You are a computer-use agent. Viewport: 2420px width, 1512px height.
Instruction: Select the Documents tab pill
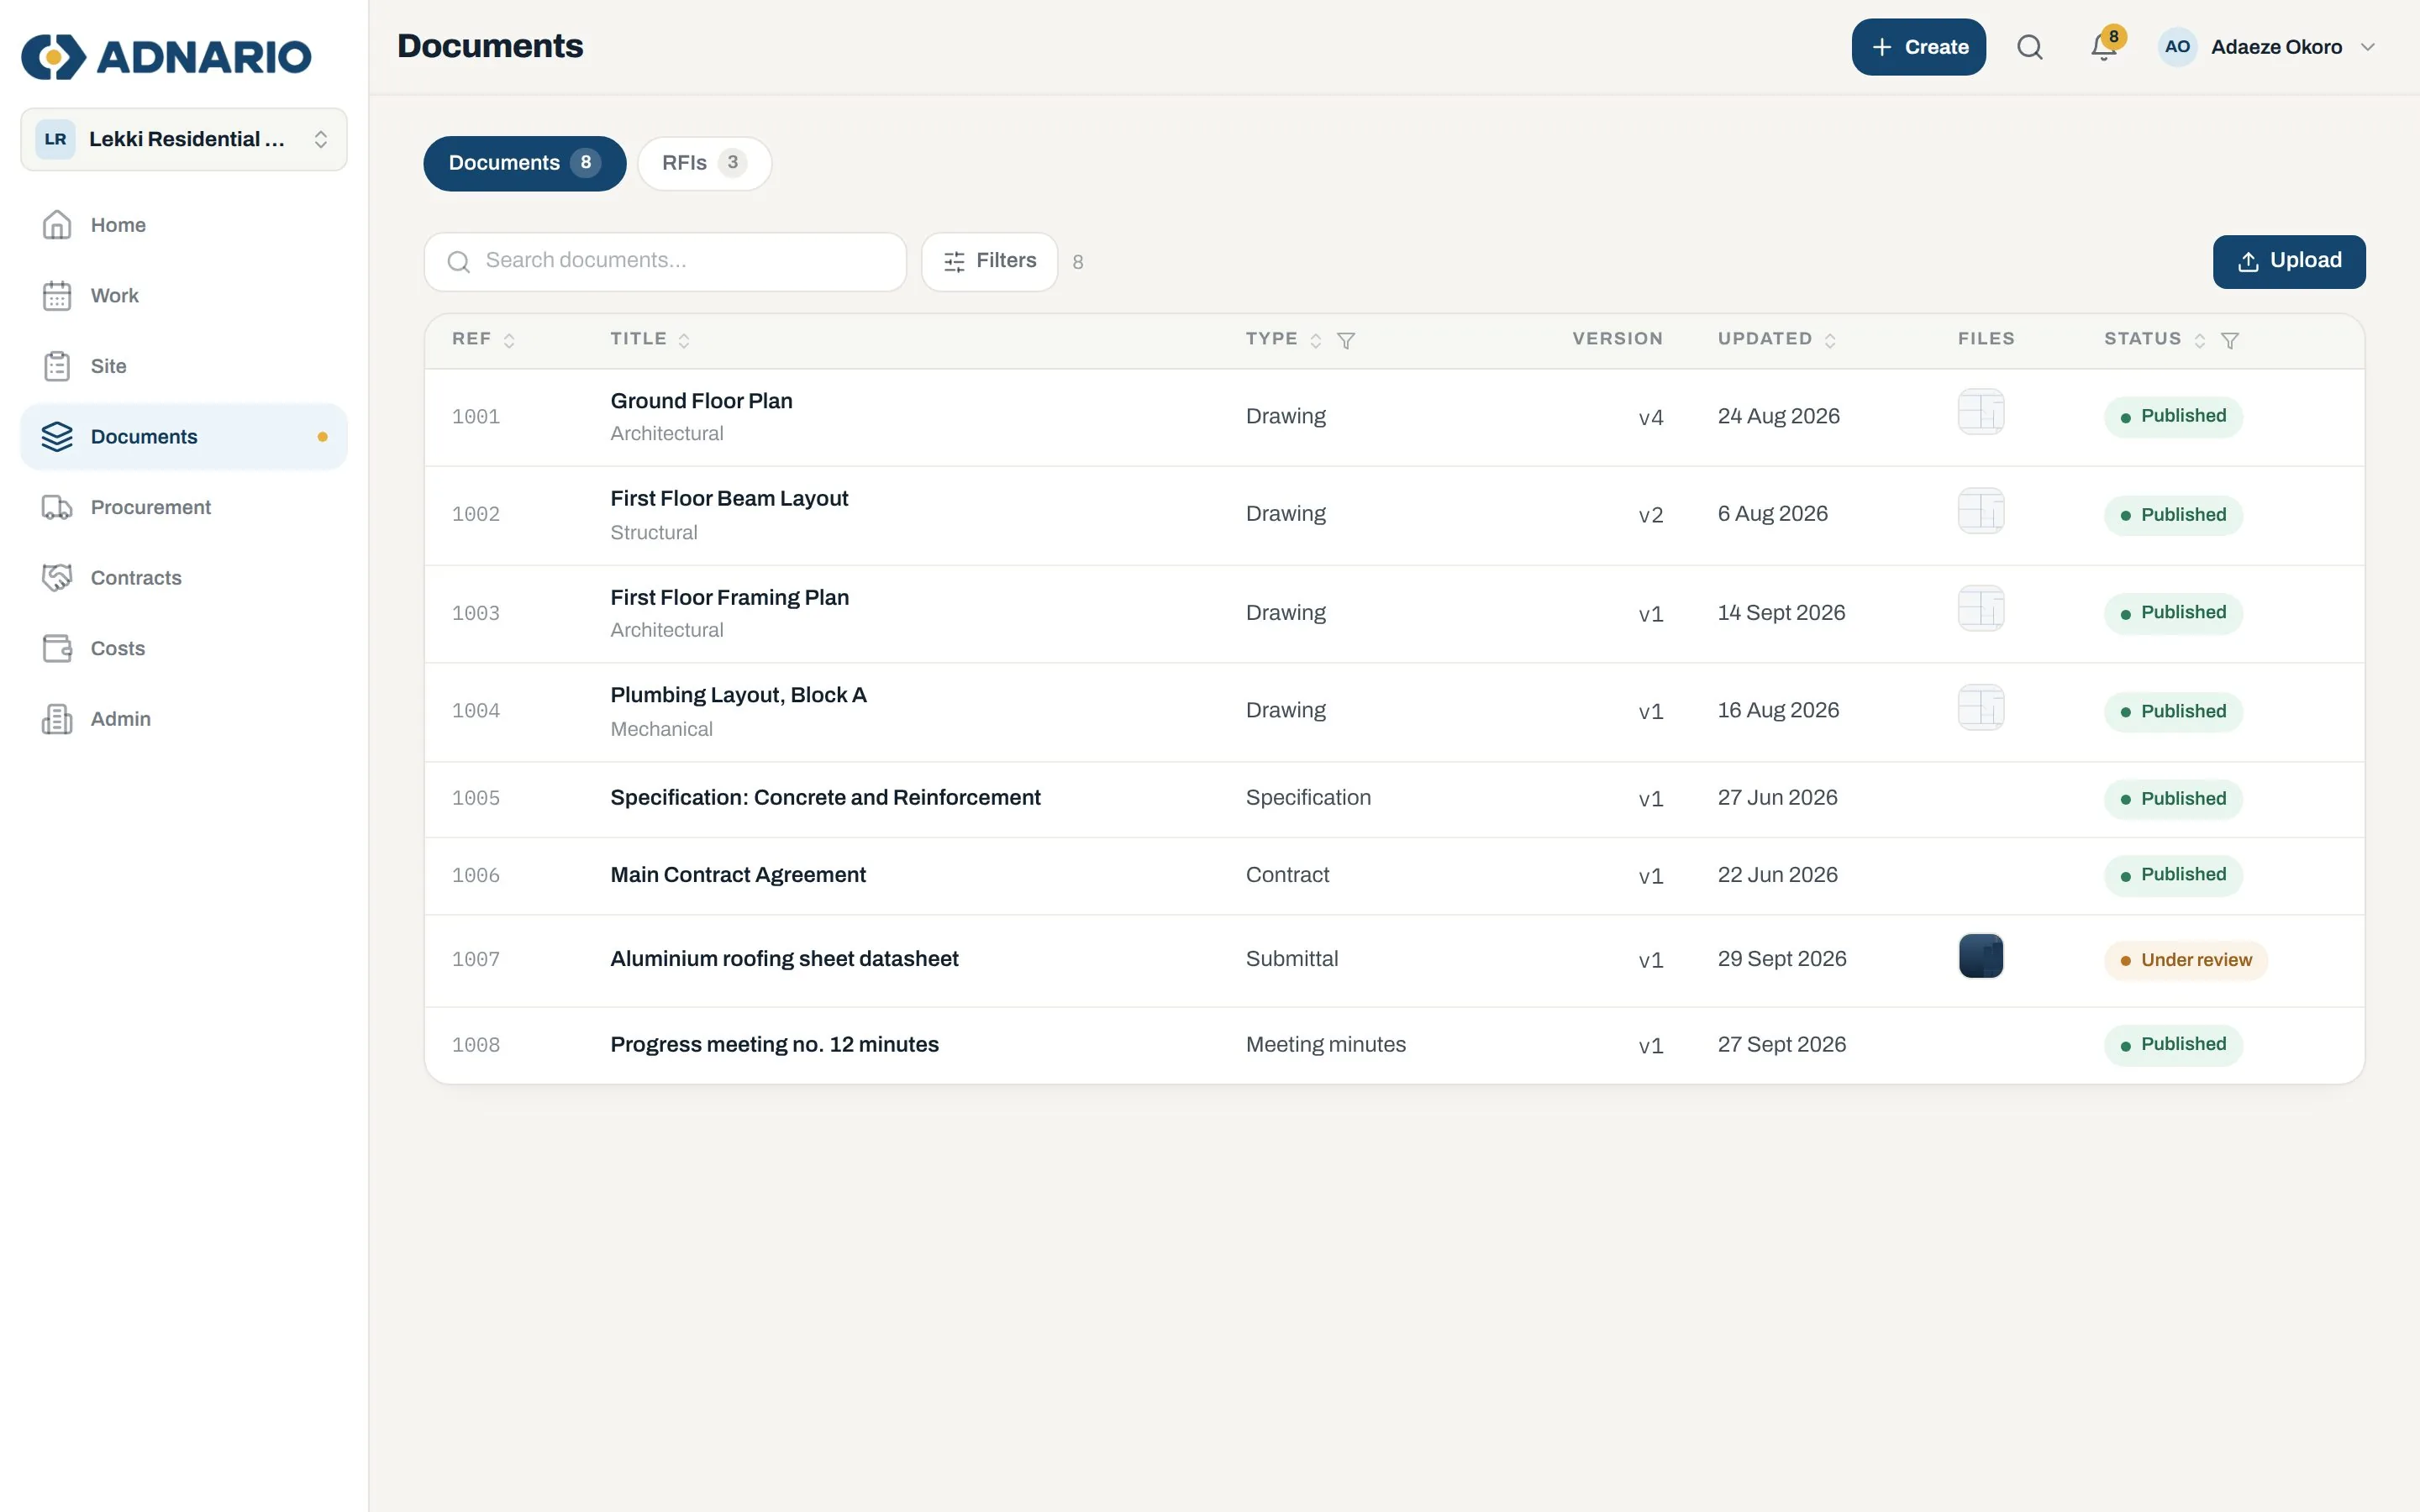tap(524, 163)
